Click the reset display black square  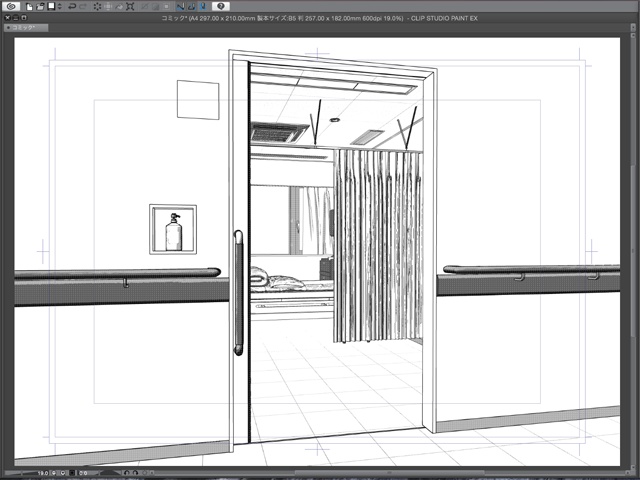pos(72,473)
